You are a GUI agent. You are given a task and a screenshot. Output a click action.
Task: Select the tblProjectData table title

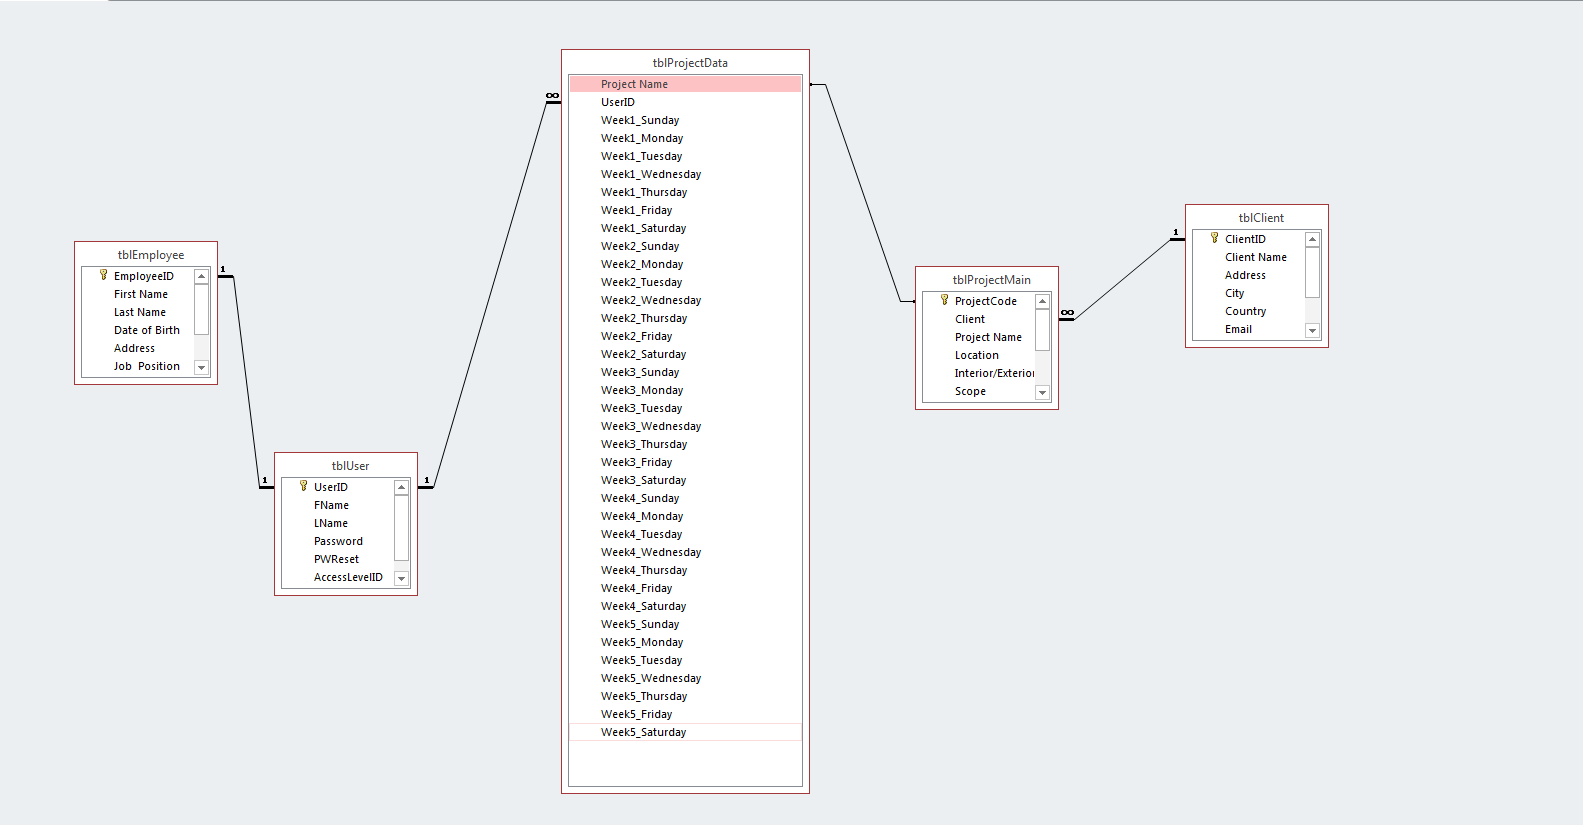tap(690, 63)
